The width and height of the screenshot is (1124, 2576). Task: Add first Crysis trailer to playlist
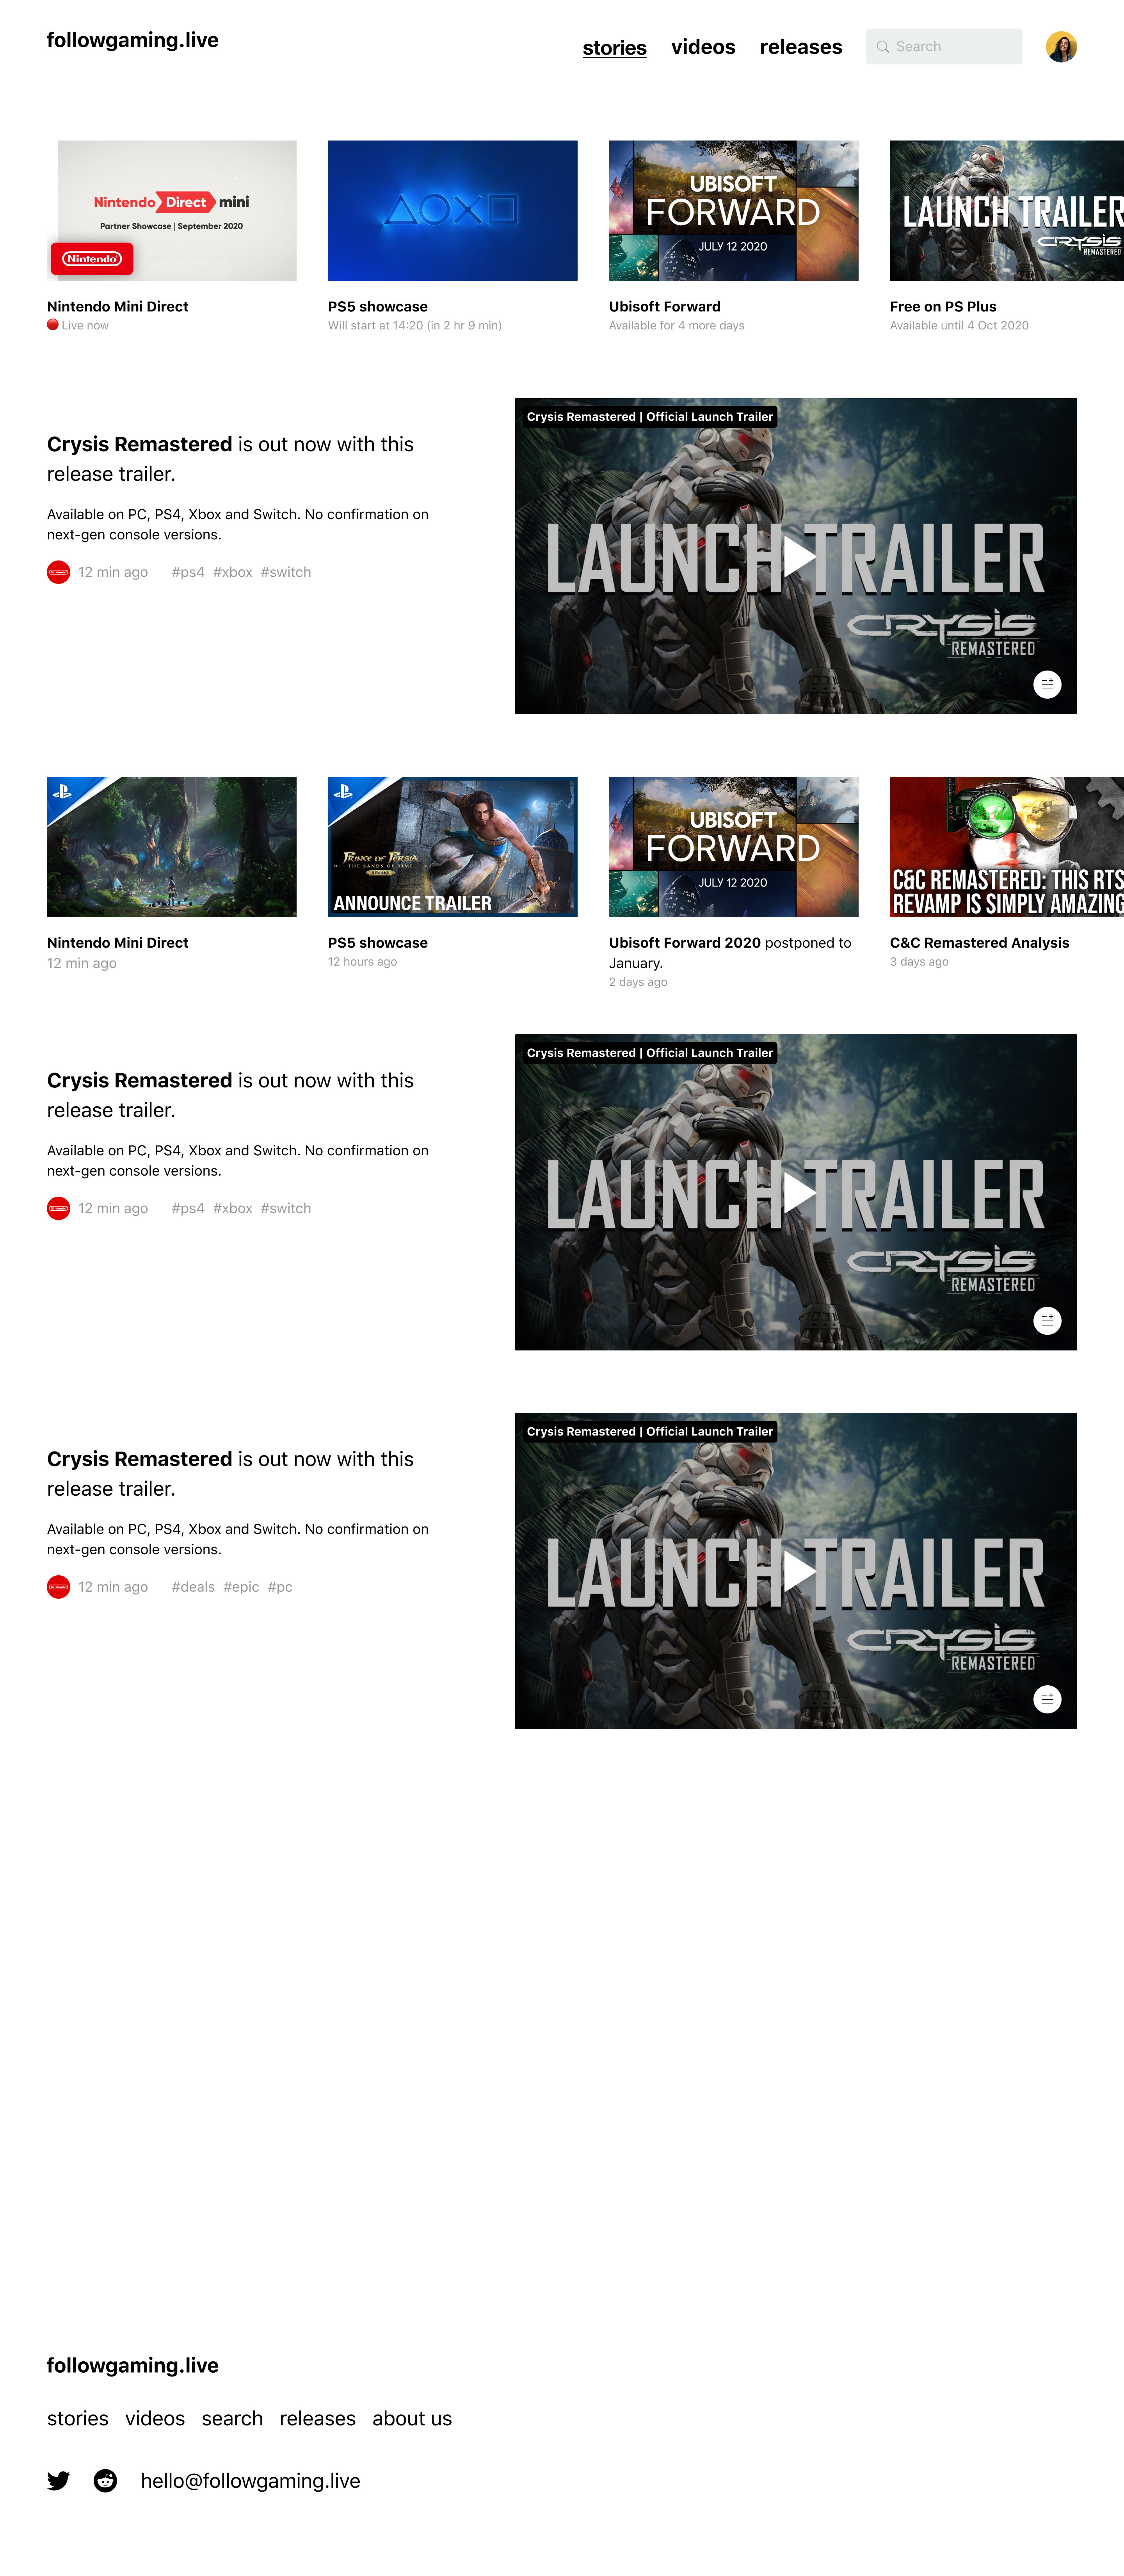1047,685
